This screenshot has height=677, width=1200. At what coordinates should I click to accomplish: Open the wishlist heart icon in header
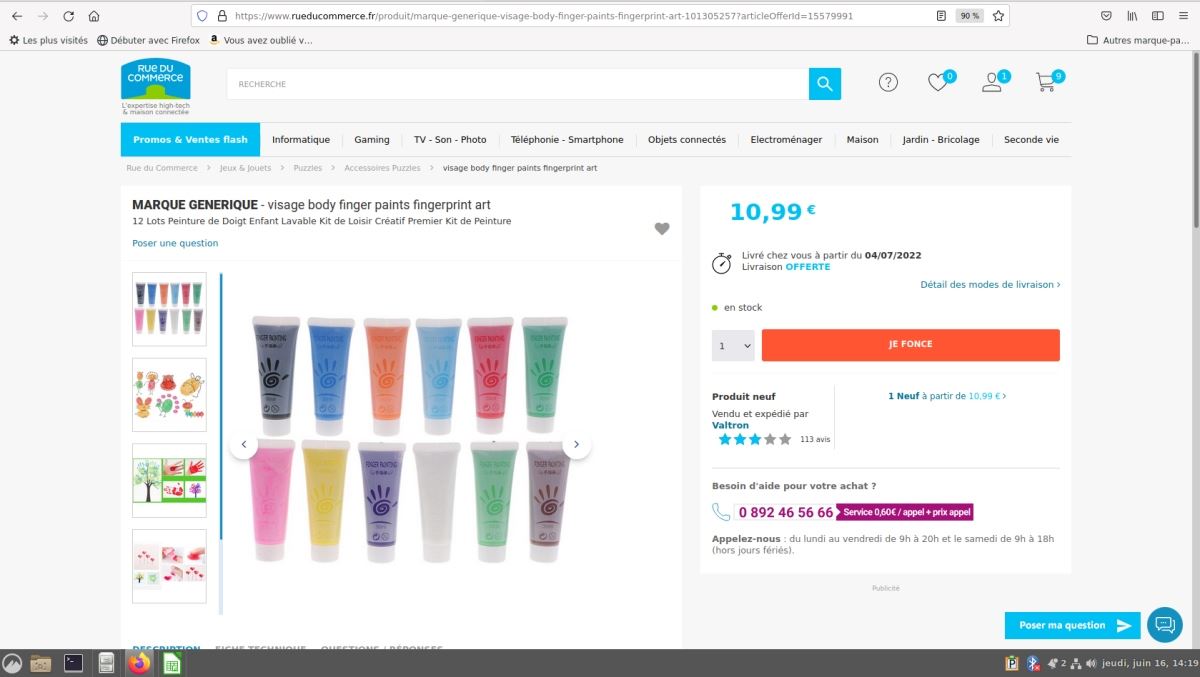tap(938, 83)
